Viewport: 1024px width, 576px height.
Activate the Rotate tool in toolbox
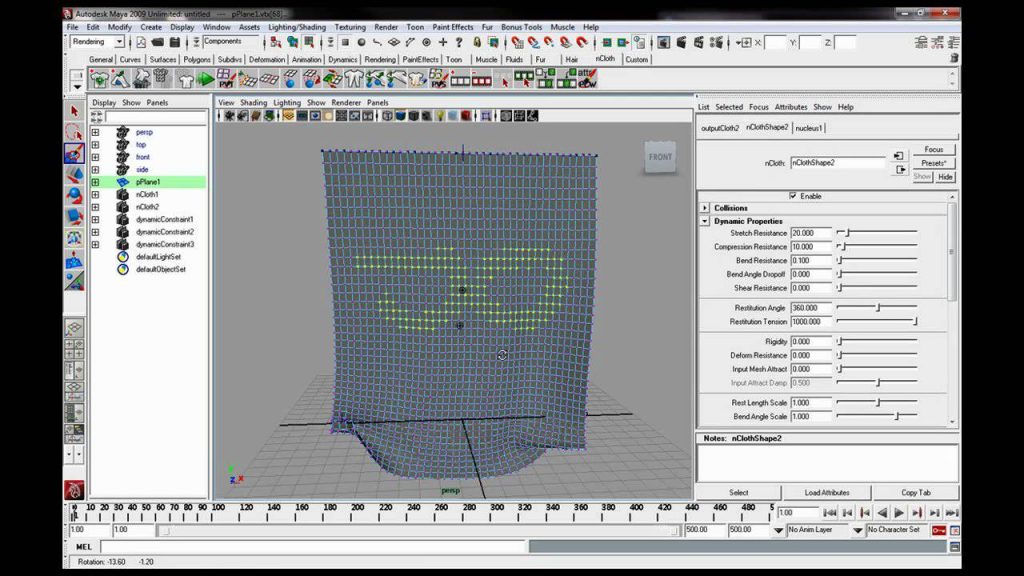[74, 195]
